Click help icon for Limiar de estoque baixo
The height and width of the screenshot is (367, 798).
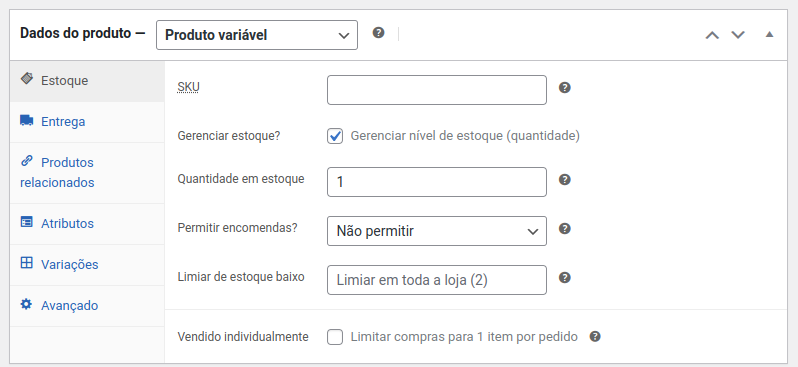tap(564, 277)
